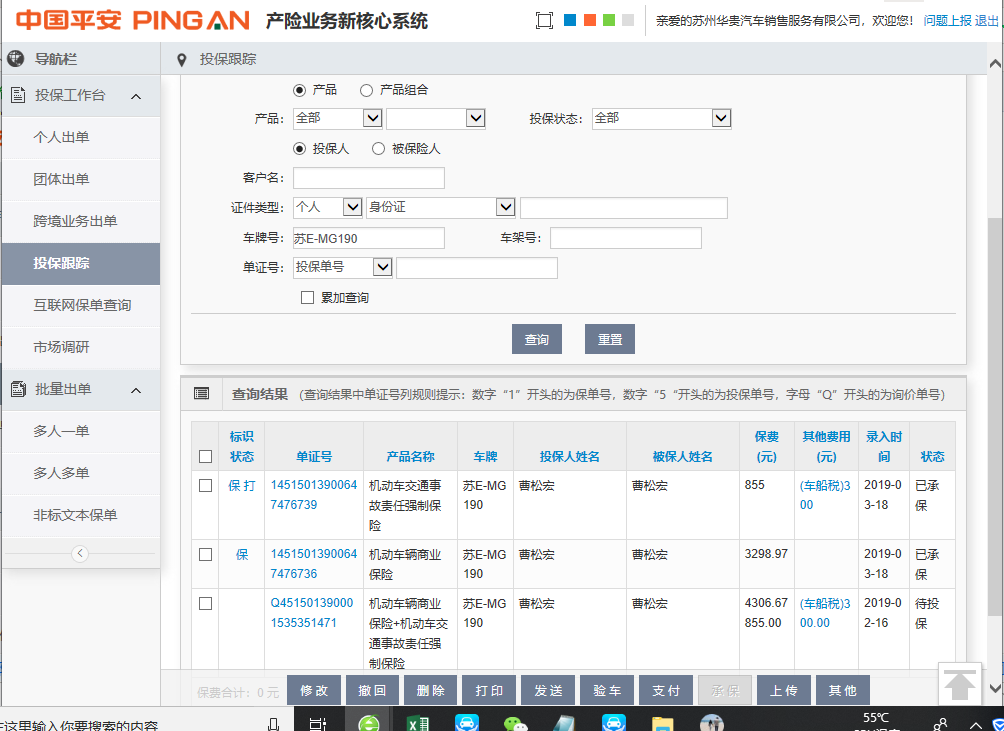This screenshot has height=731, width=1004.
Task: Click the 问题上报 link in header
Action: (x=947, y=21)
